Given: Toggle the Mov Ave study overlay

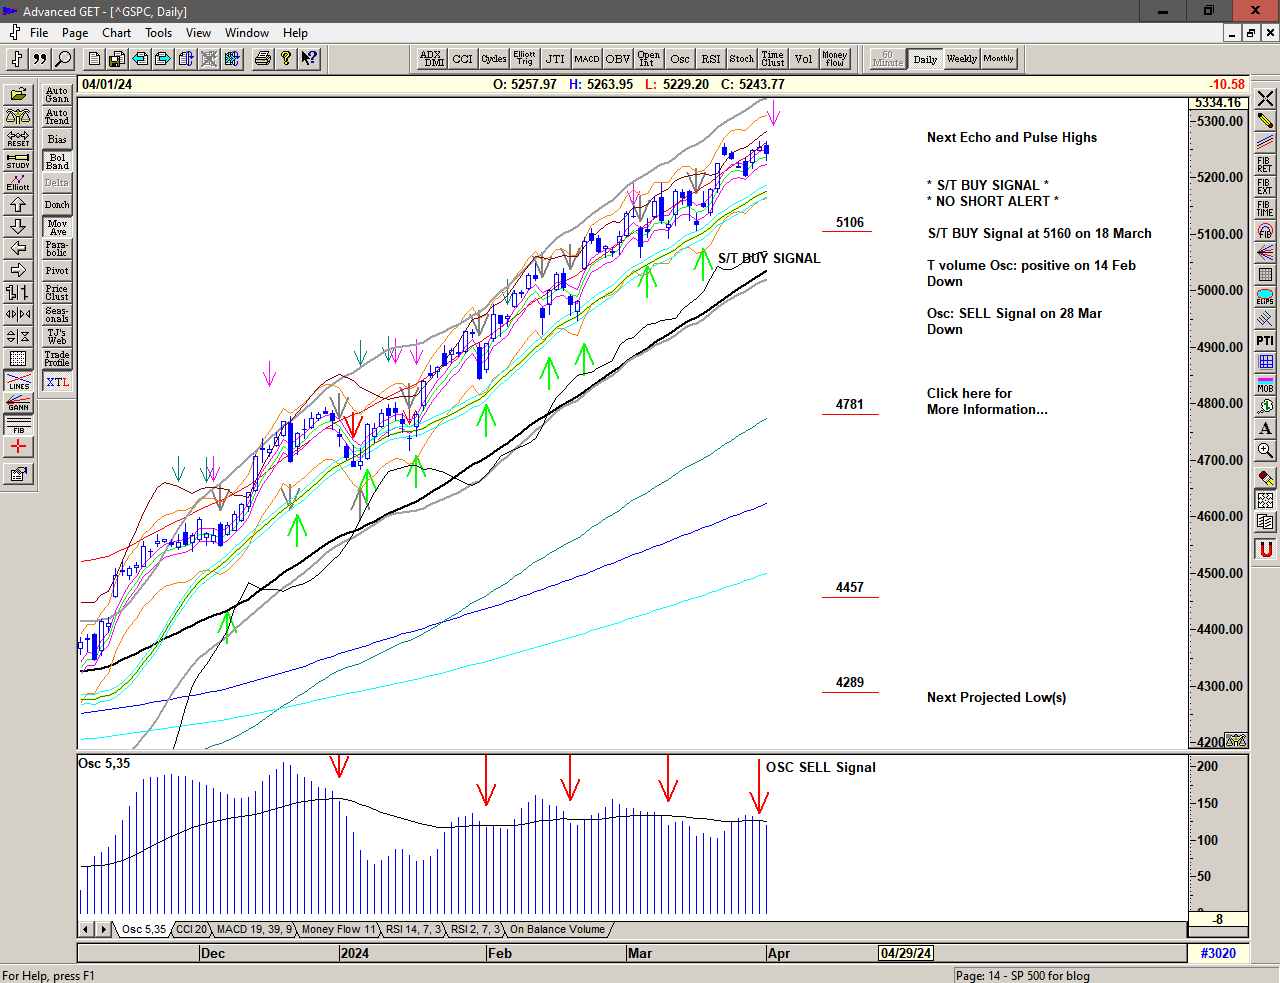Looking at the screenshot, I should click(57, 227).
